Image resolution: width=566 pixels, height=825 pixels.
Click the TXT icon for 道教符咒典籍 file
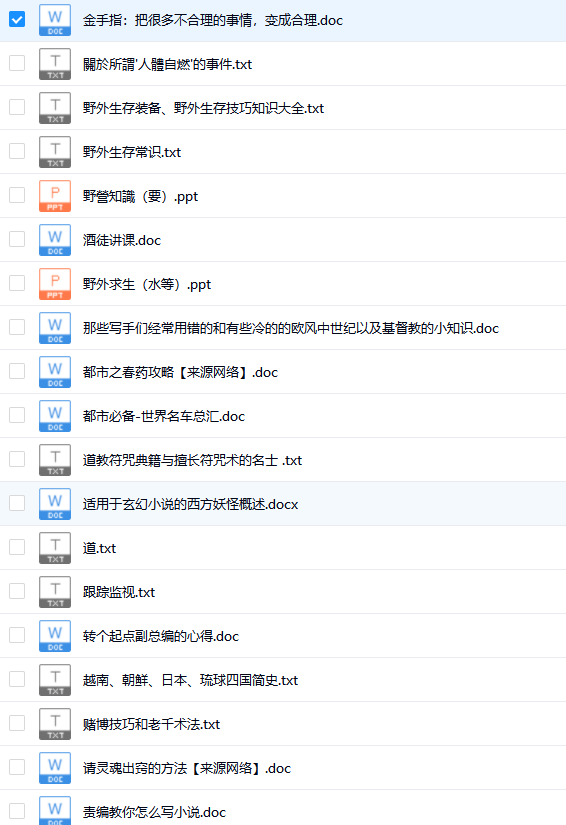(x=55, y=460)
